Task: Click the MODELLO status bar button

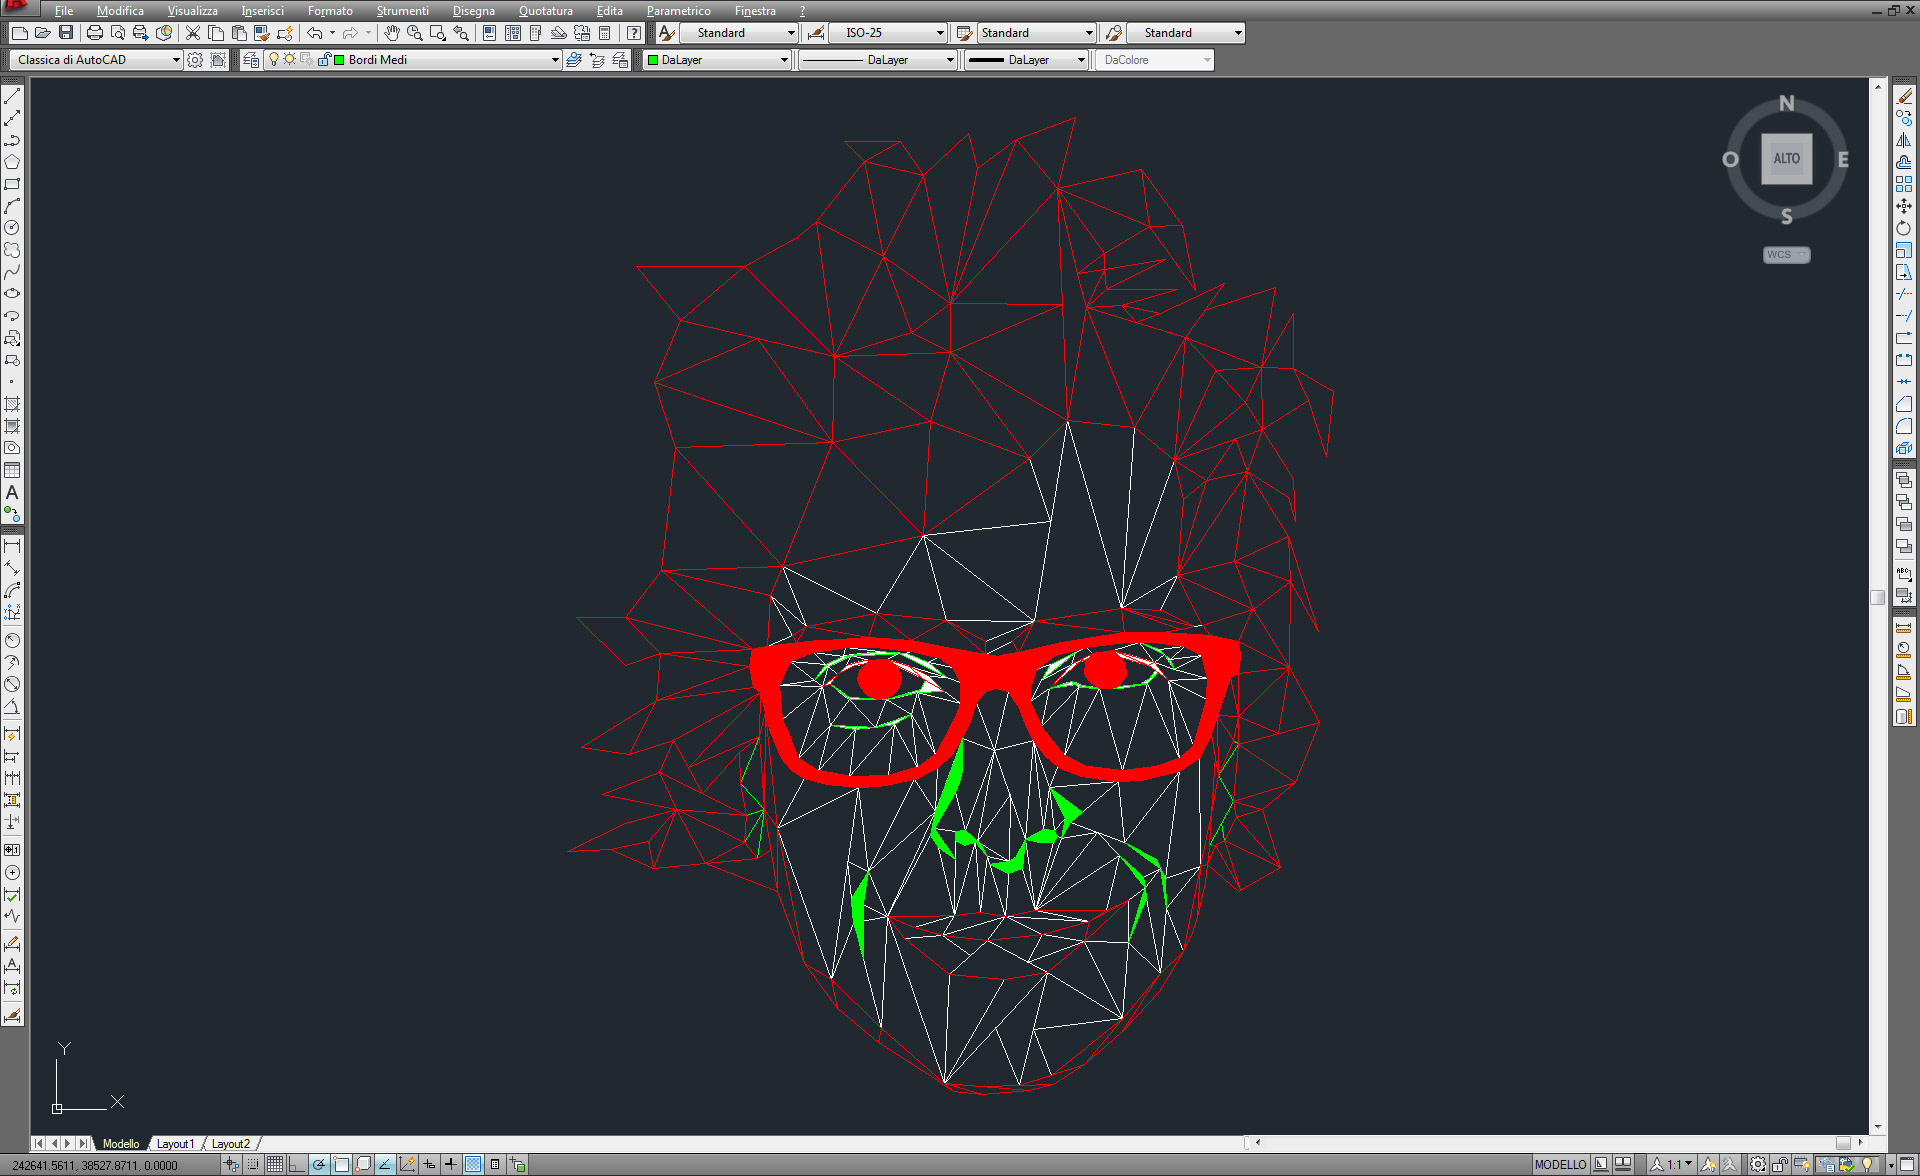Action: (x=1560, y=1164)
